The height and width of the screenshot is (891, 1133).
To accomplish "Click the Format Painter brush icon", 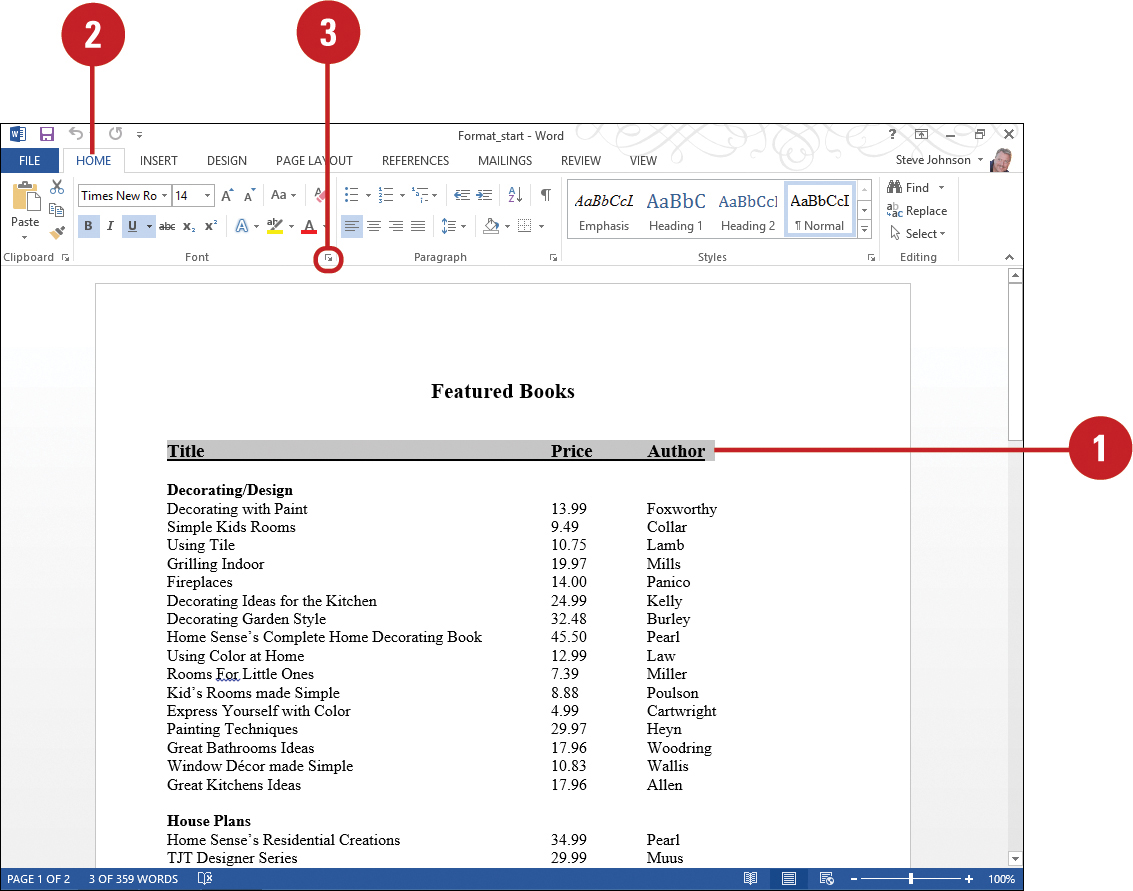I will [57, 233].
